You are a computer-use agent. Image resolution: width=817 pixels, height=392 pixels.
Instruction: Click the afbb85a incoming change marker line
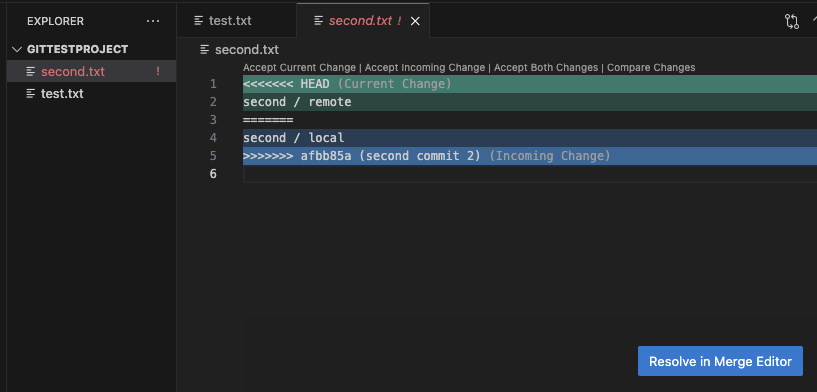tap(530, 156)
